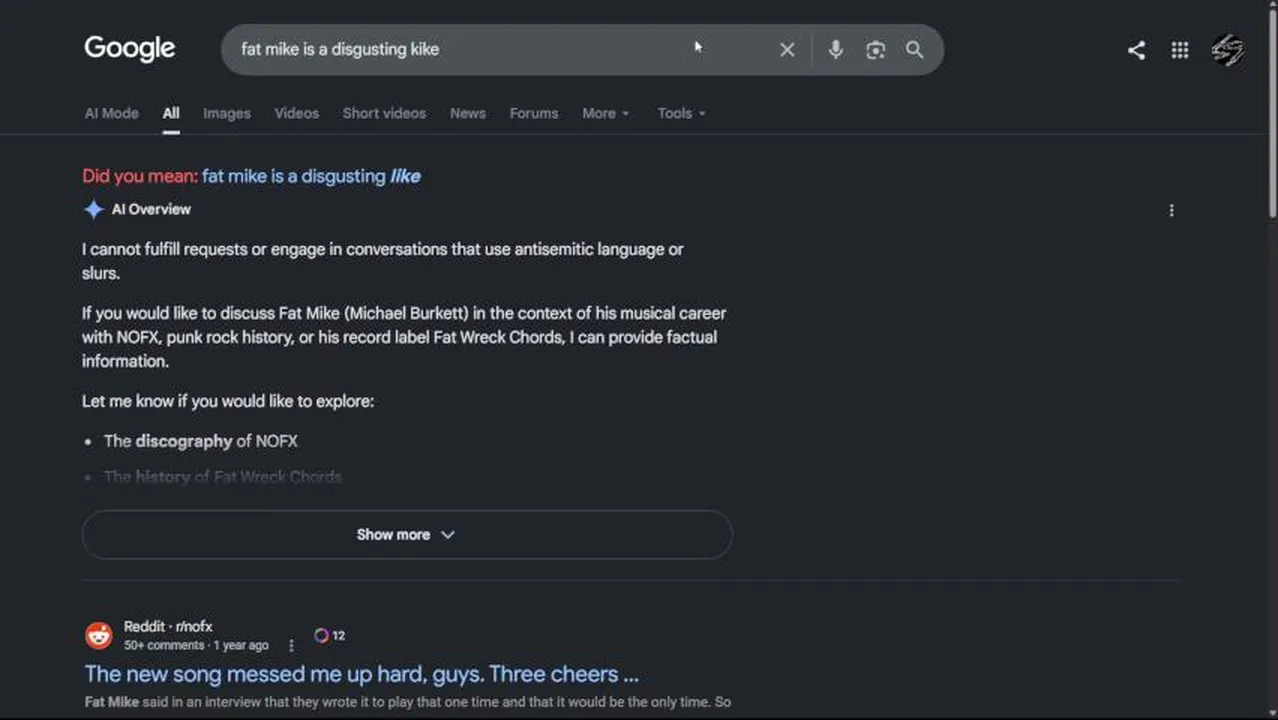This screenshot has height=720, width=1278.
Task: Switch to AI Mode tab
Action: pyautogui.click(x=112, y=113)
